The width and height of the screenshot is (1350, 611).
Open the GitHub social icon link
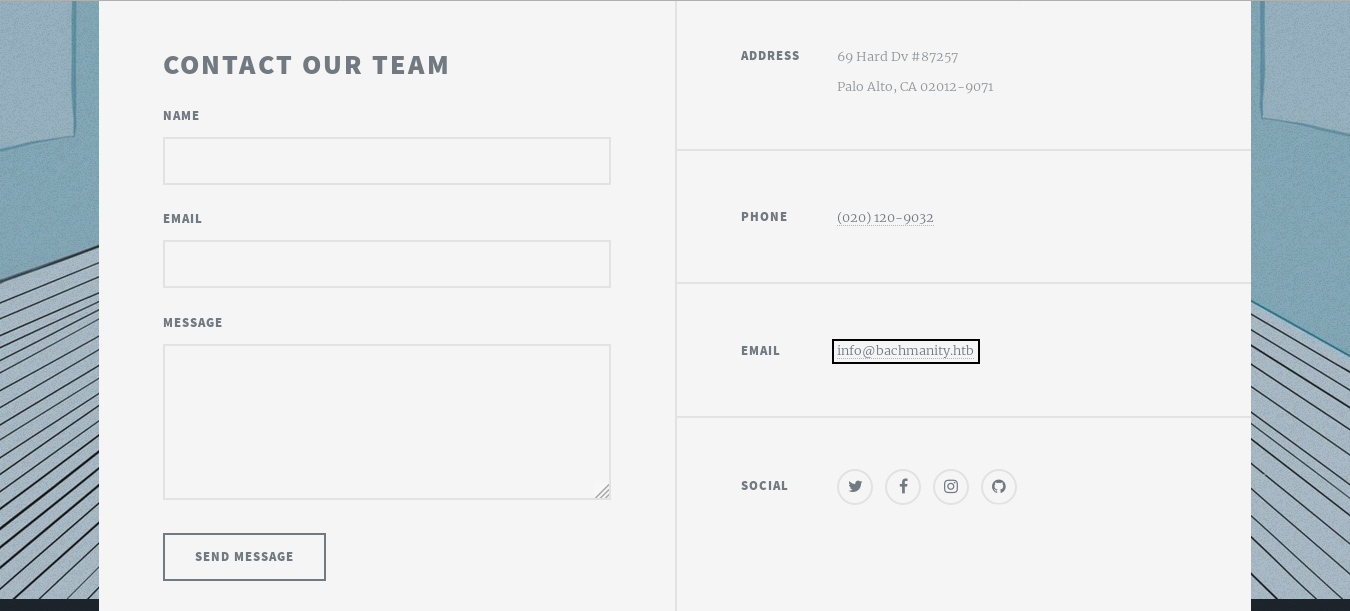pos(999,487)
